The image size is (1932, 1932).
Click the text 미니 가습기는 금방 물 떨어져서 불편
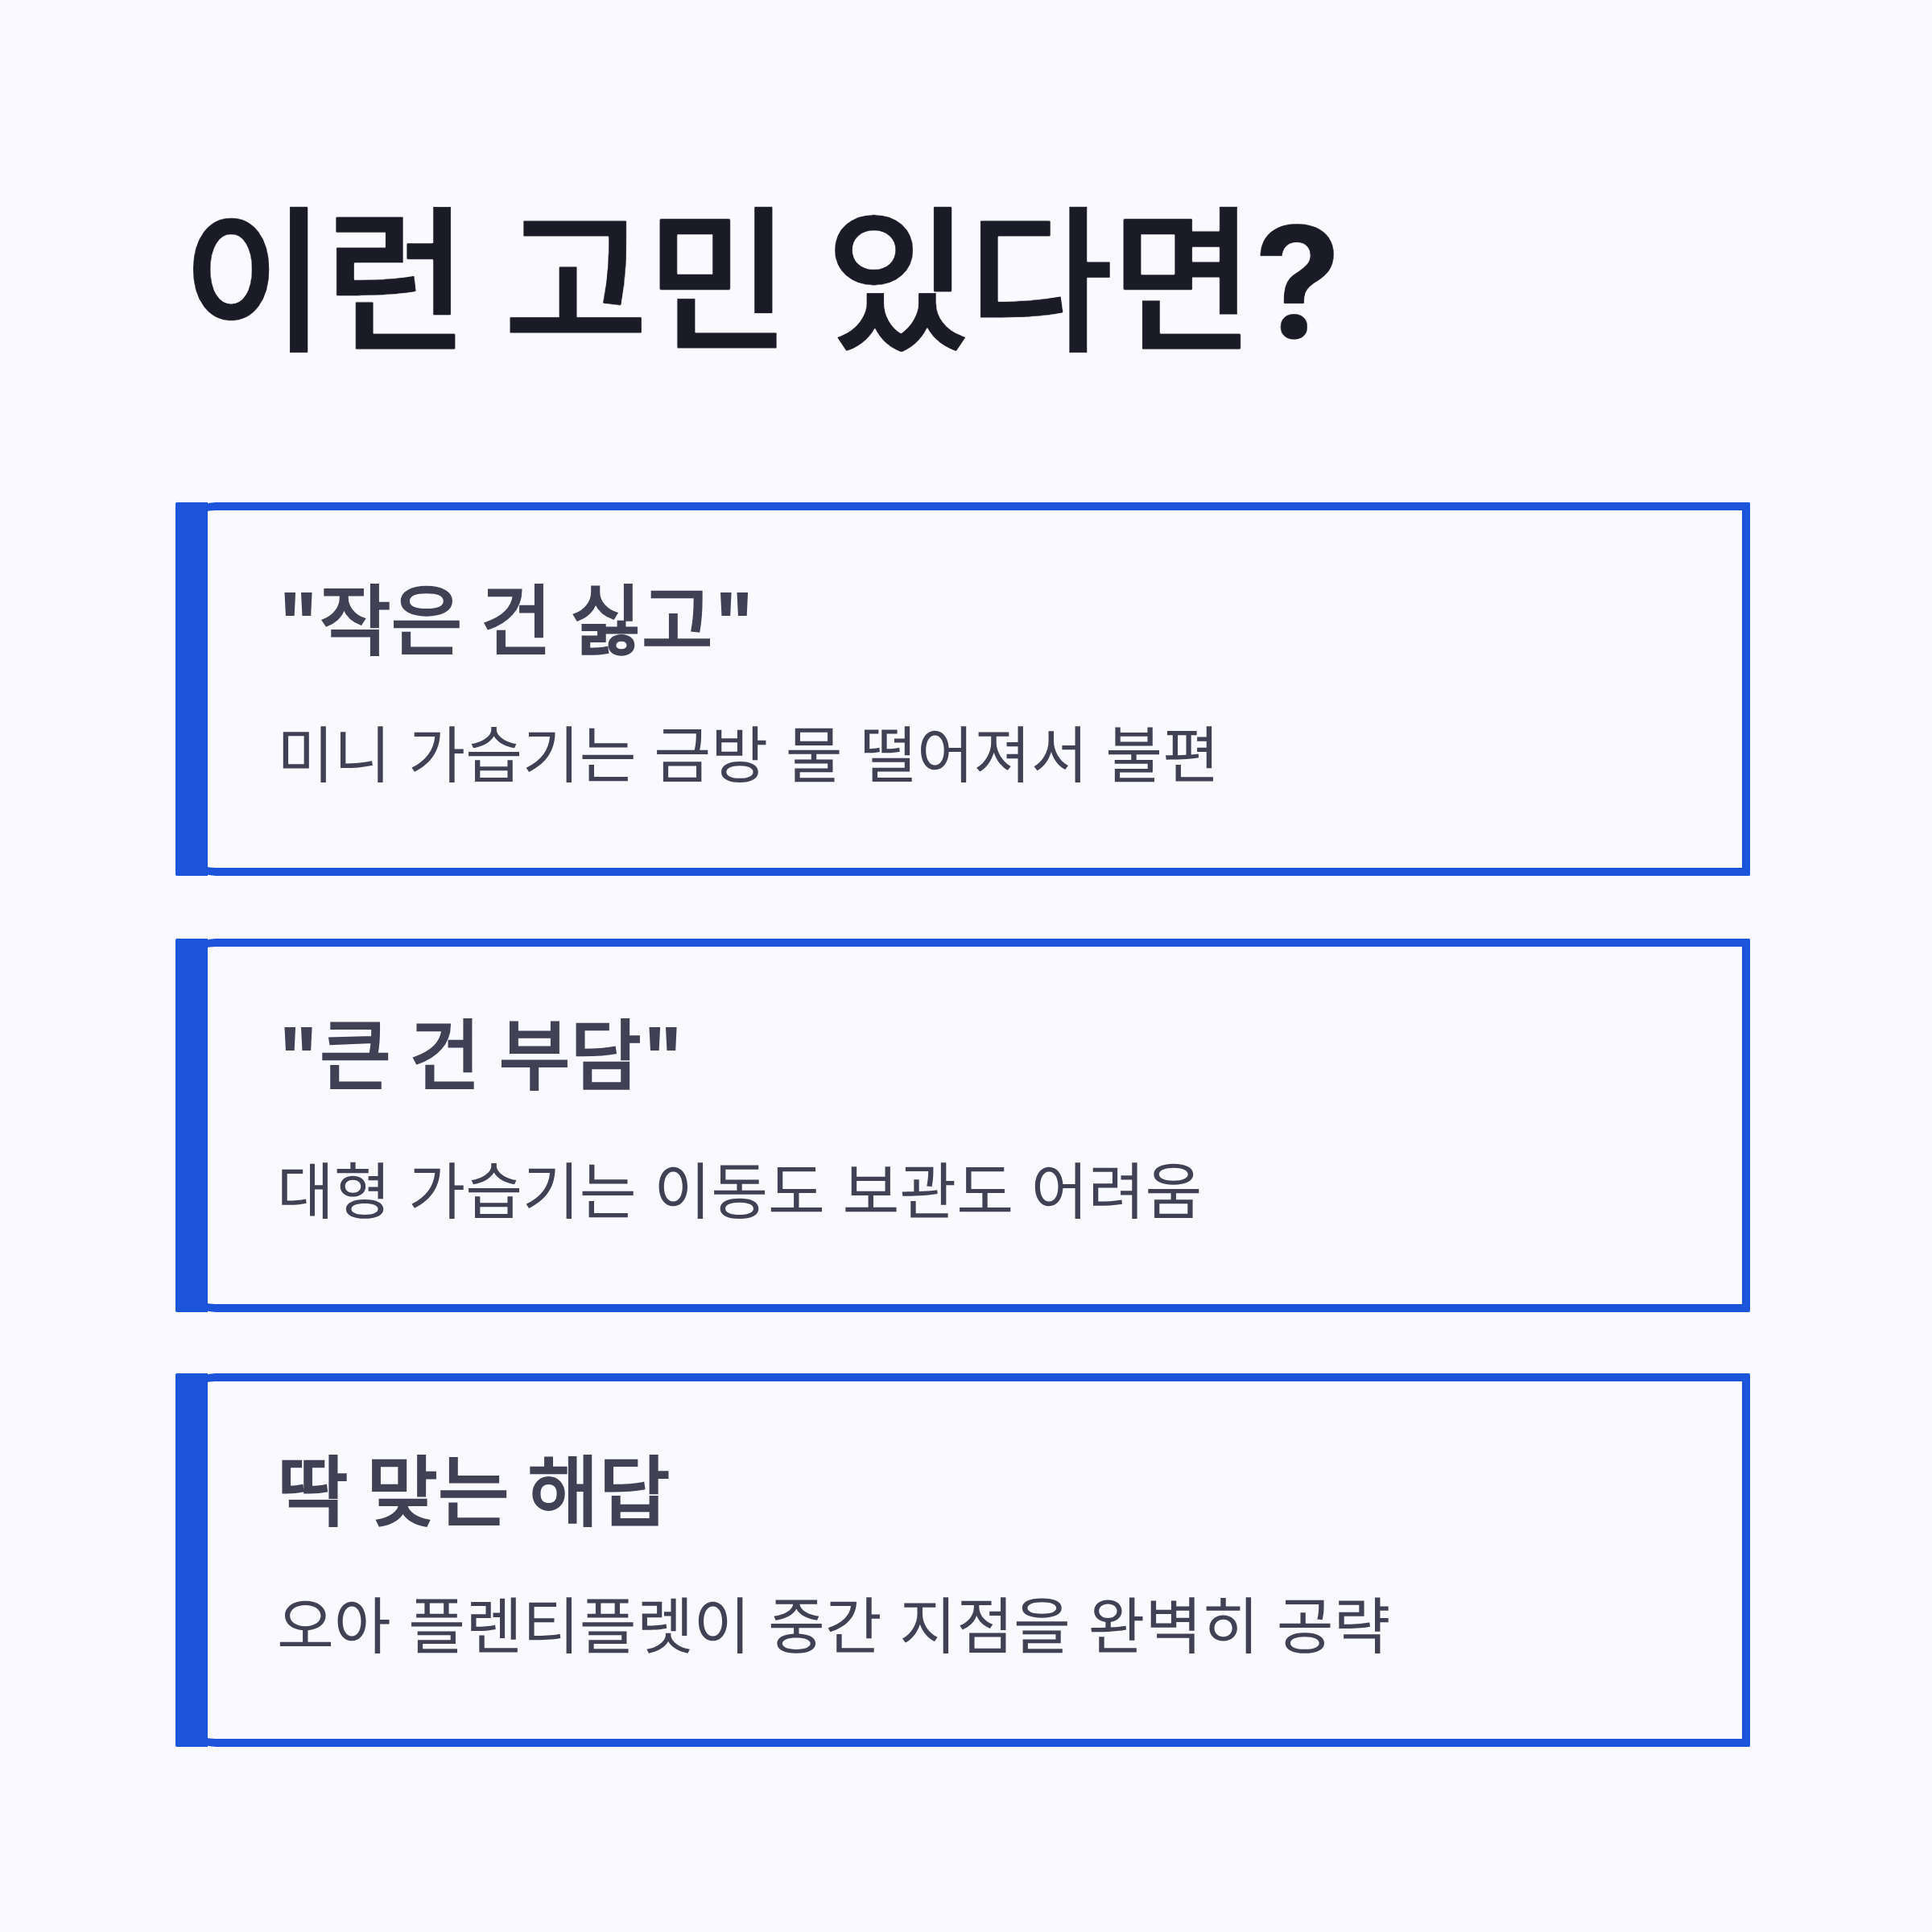tap(748, 754)
